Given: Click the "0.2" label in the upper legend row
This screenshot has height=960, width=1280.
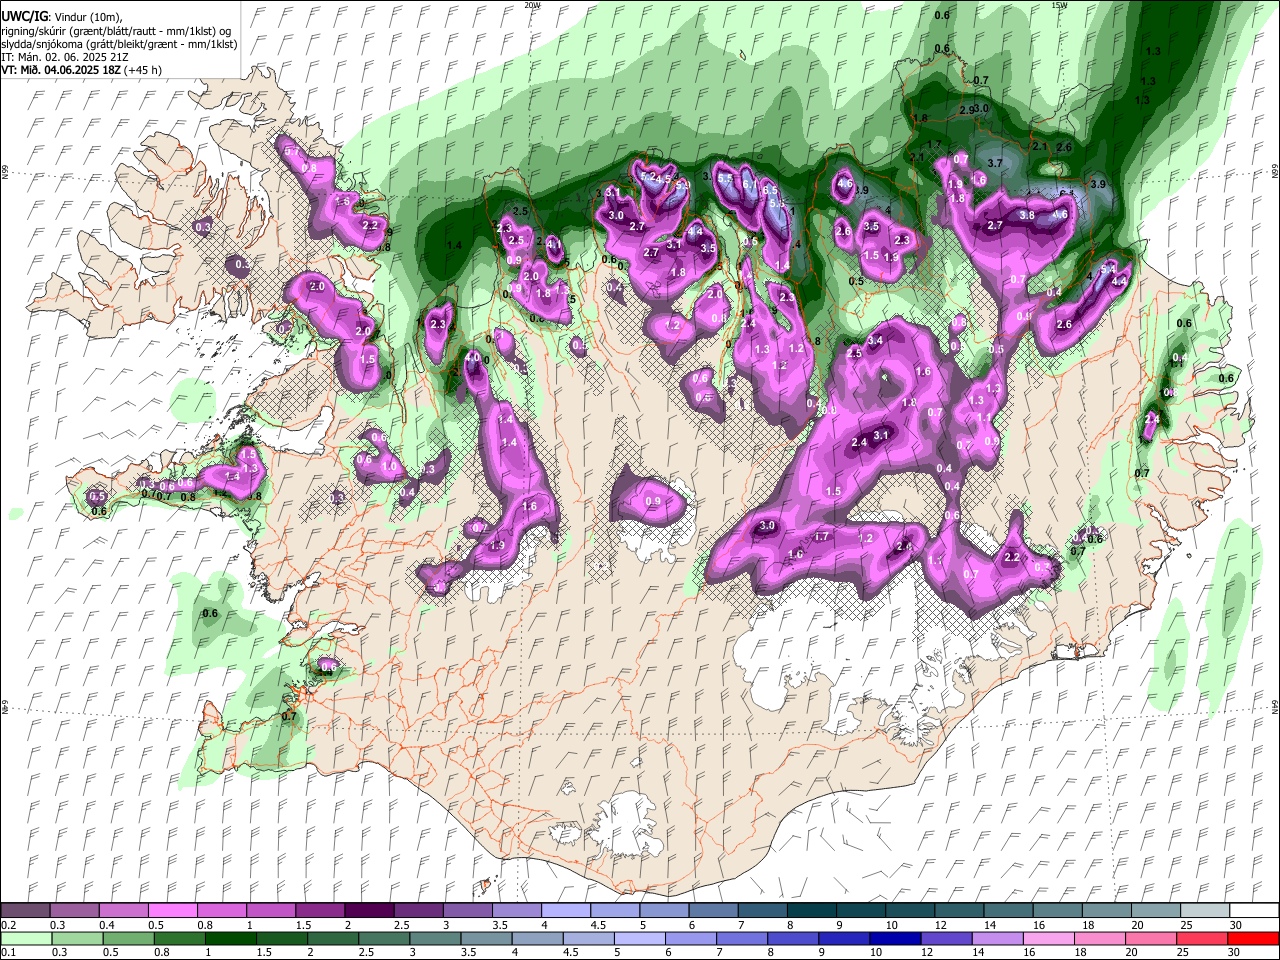Looking at the screenshot, I should point(8,925).
